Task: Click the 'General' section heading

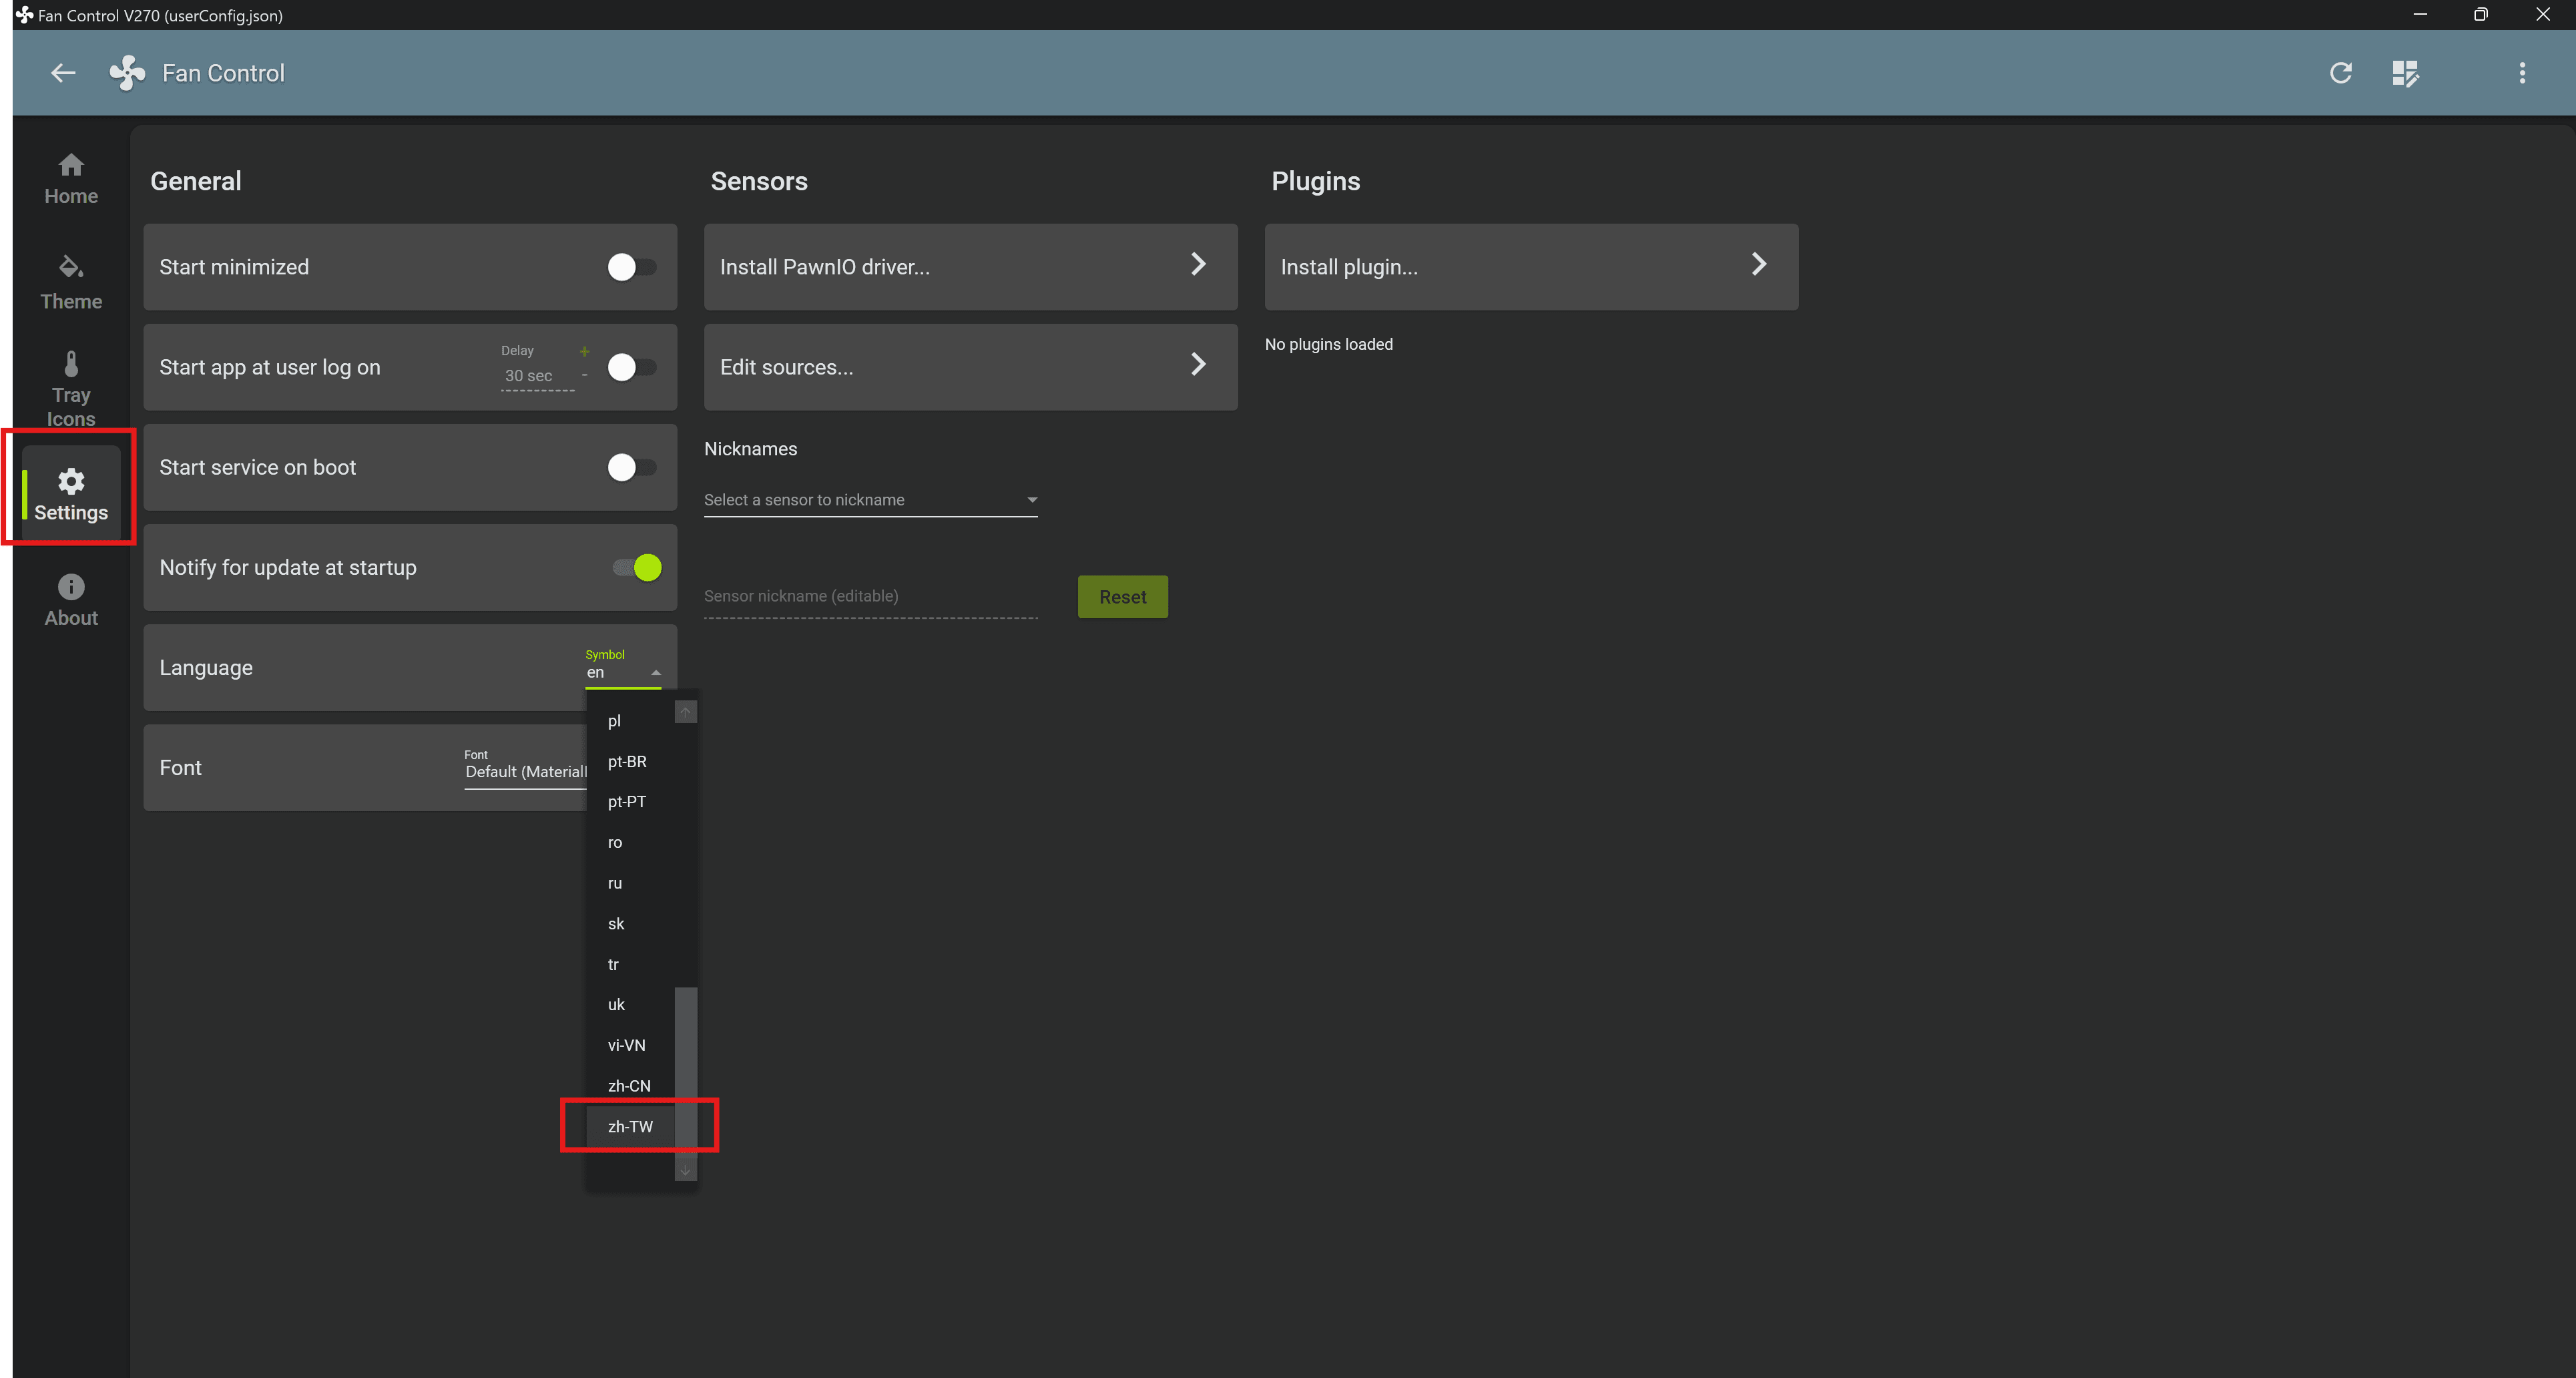Action: 196,181
